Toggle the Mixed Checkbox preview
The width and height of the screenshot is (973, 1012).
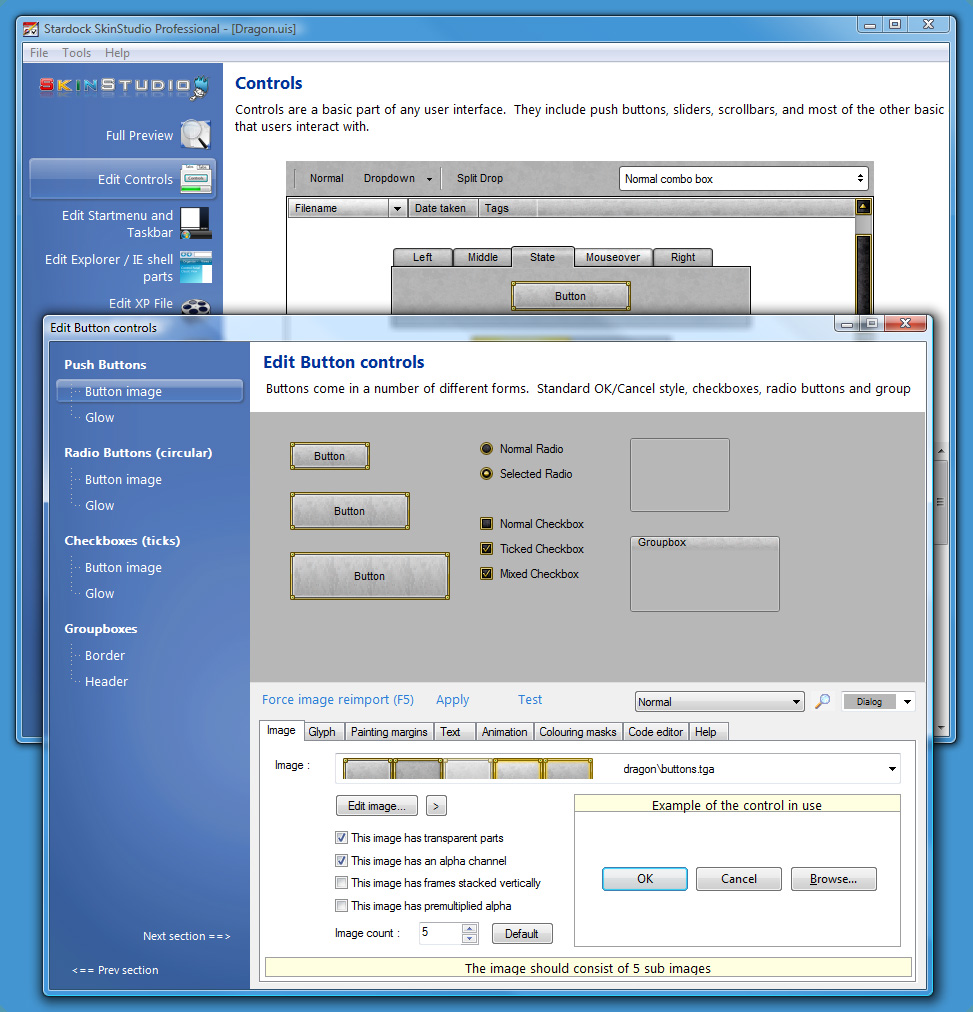tap(486, 573)
